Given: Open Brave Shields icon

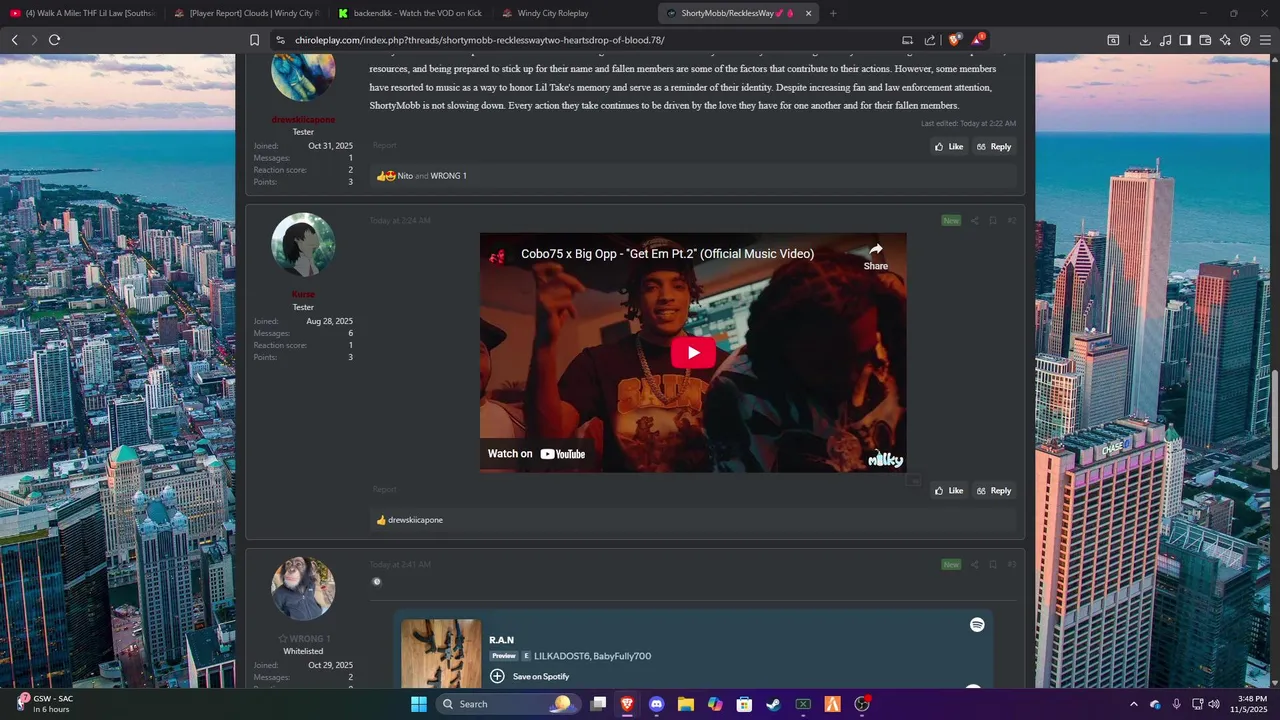Looking at the screenshot, I should click(x=954, y=40).
